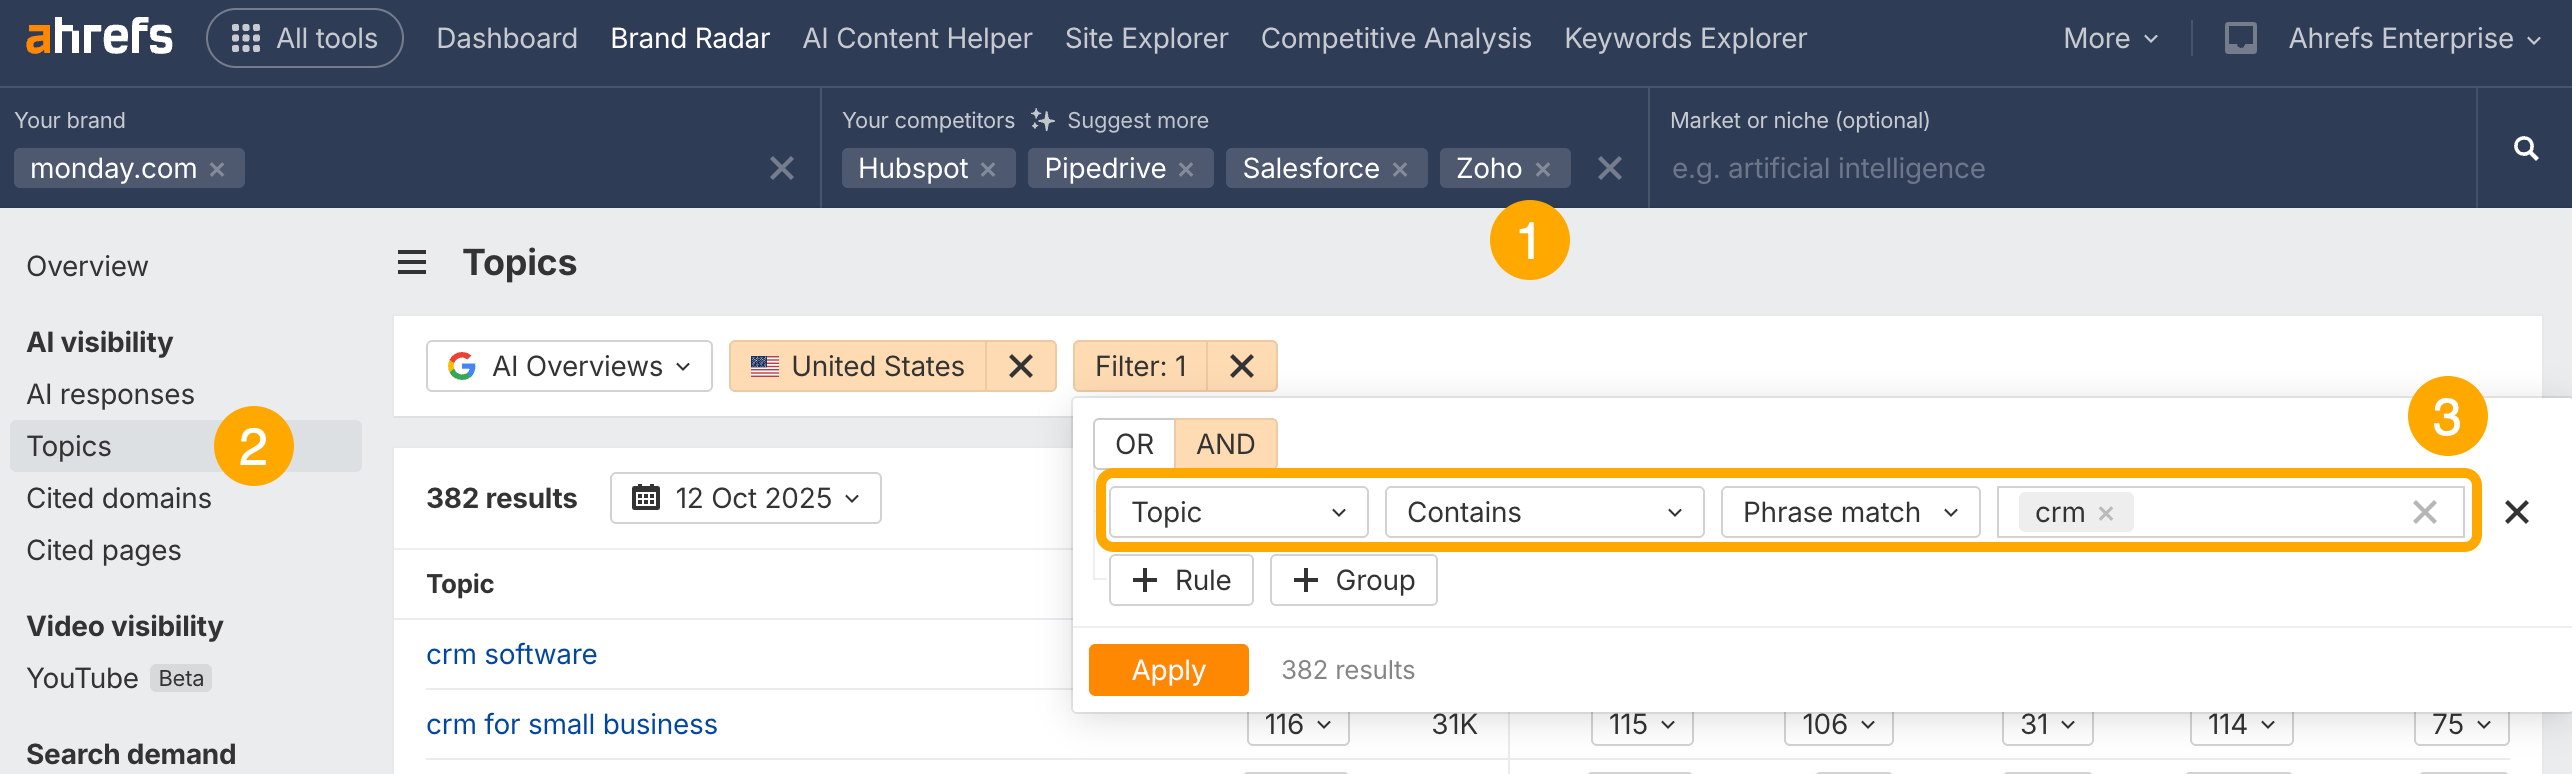Remove the crm keyword chip
This screenshot has height=774, width=2572.
tap(2106, 513)
